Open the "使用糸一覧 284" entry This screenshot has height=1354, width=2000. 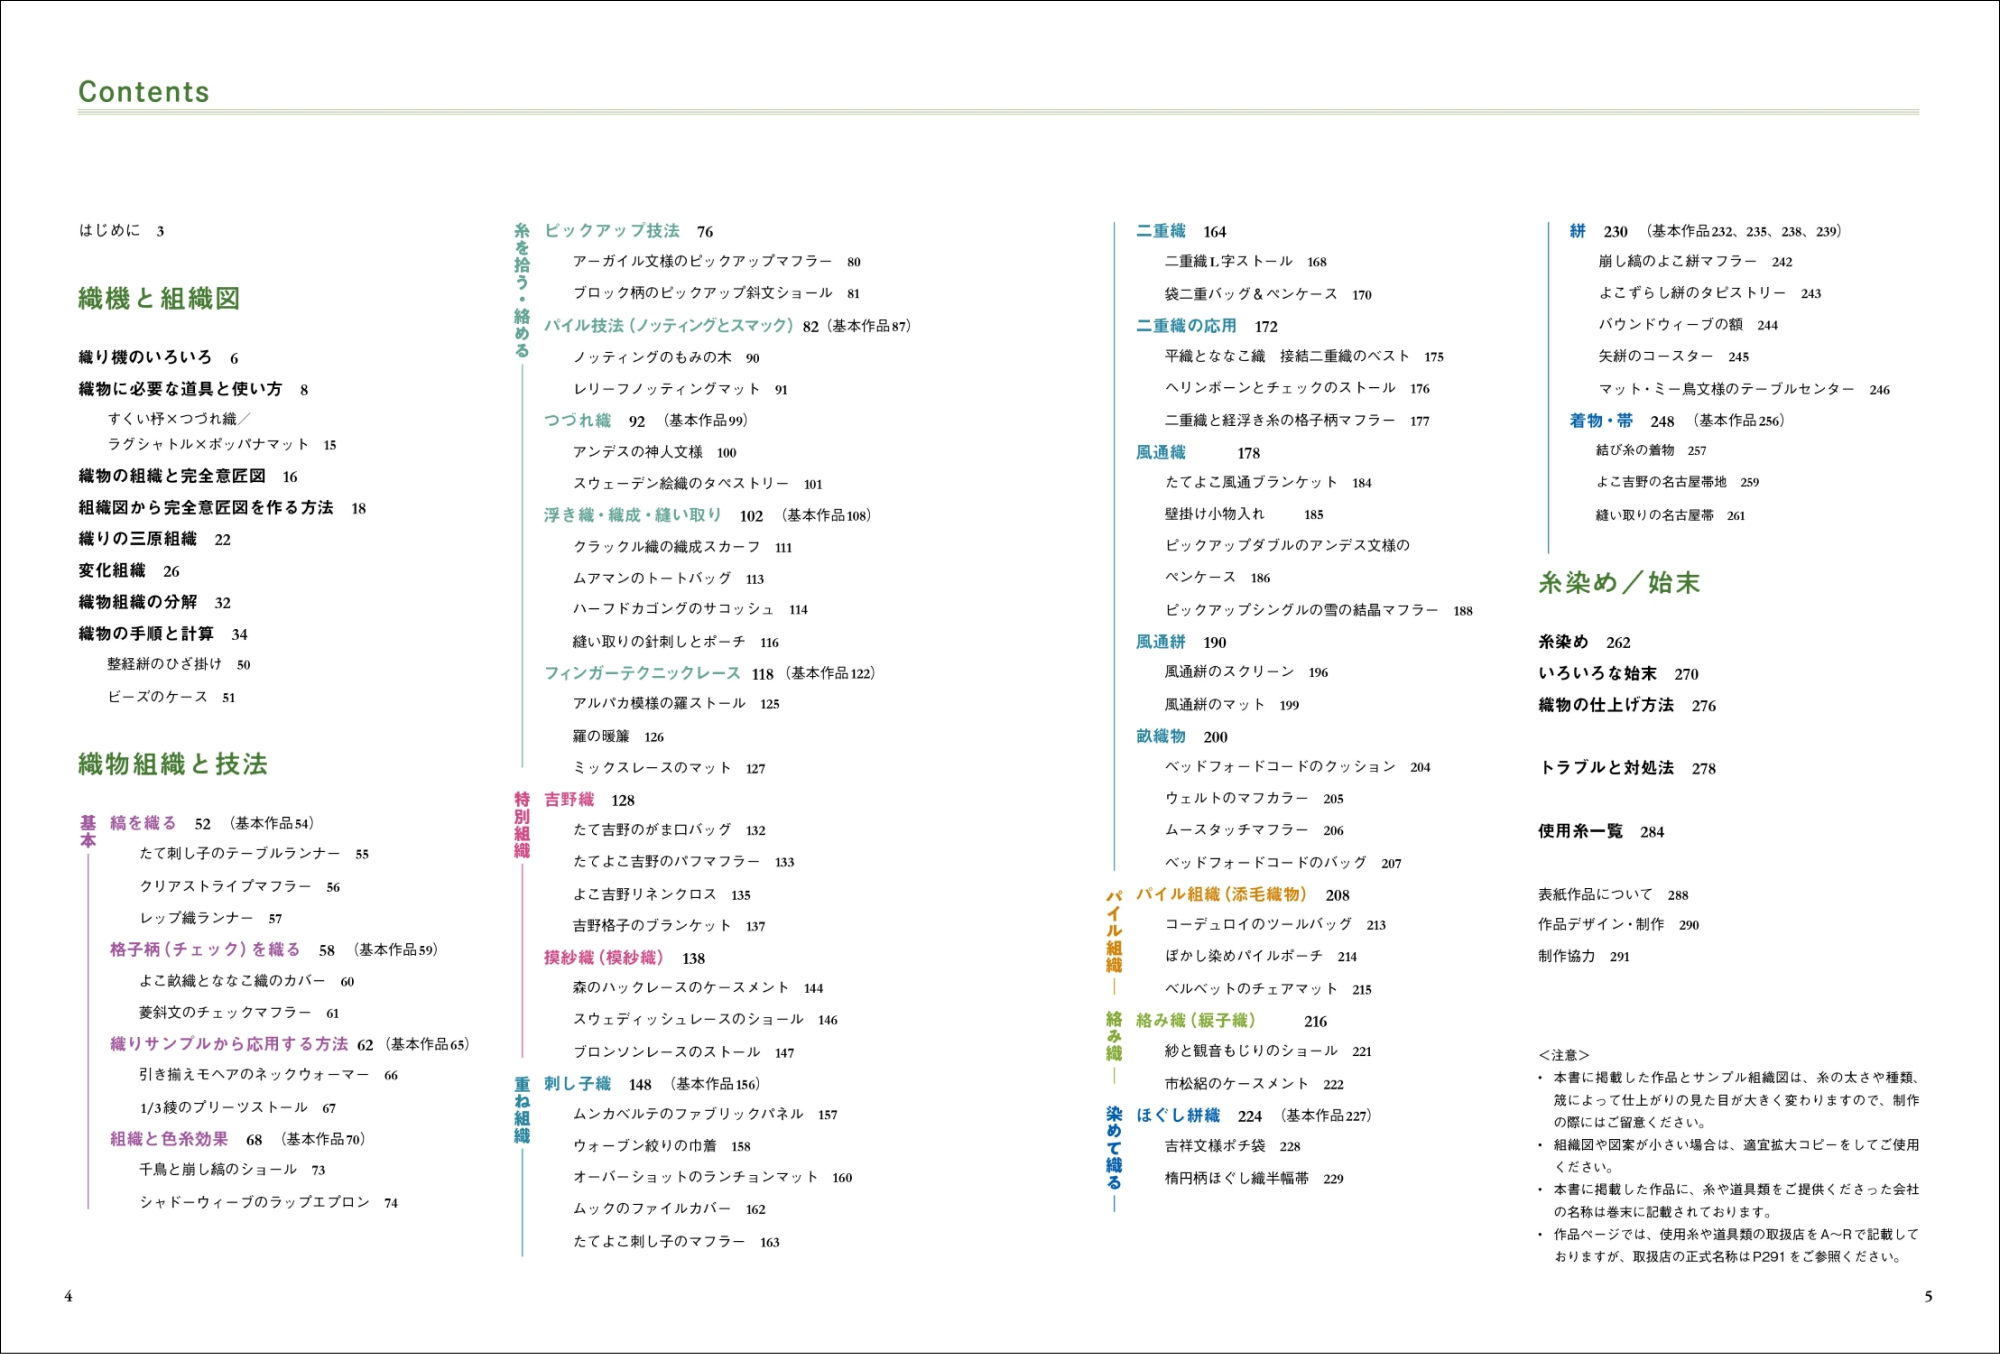(x=1599, y=832)
